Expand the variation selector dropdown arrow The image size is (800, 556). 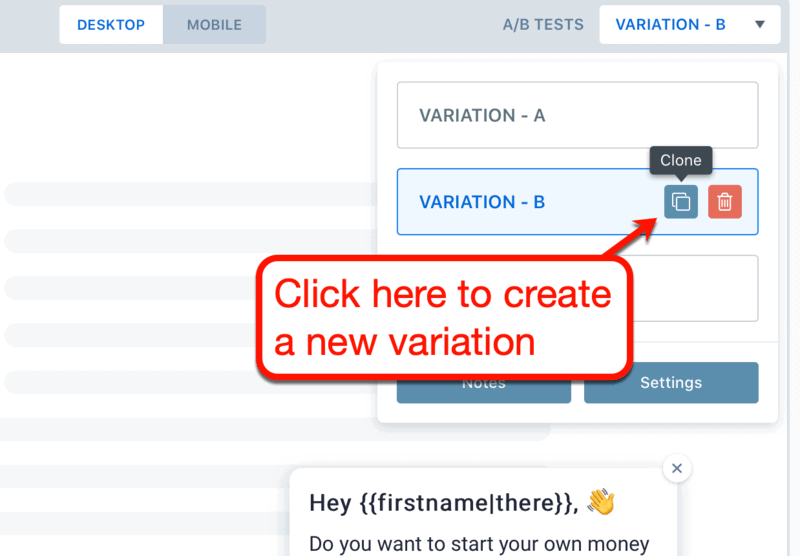(x=760, y=24)
